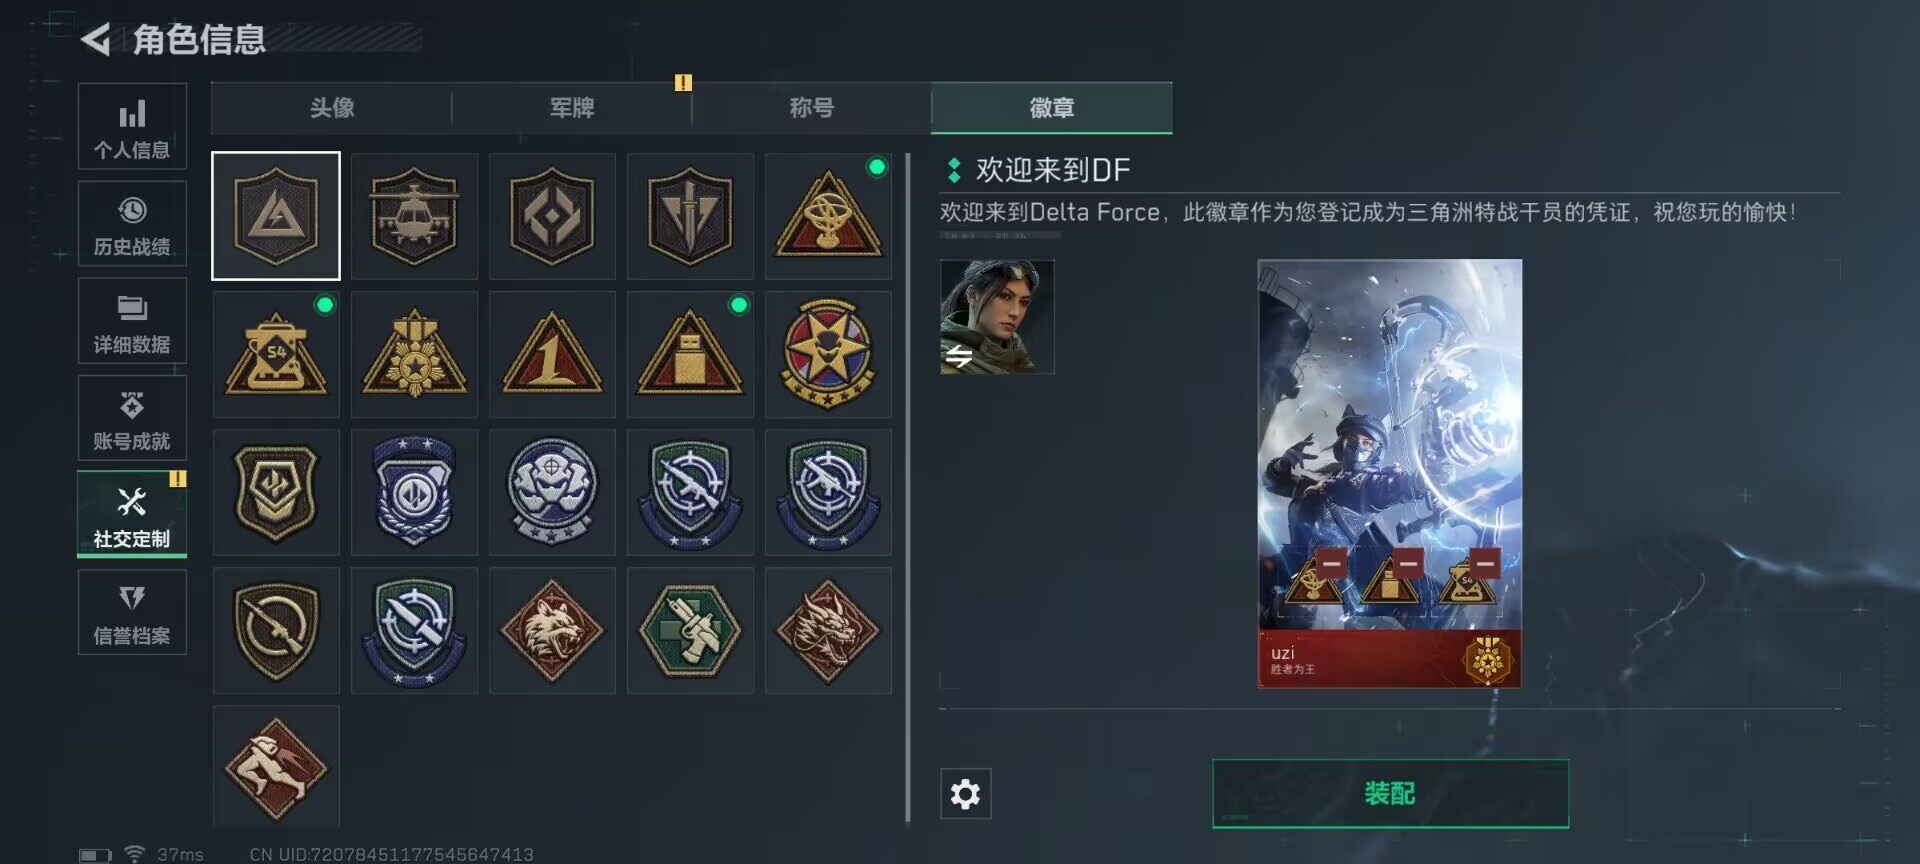Click the badge list scrollbar
Viewport: 1920px width, 864px height.
tap(908, 488)
